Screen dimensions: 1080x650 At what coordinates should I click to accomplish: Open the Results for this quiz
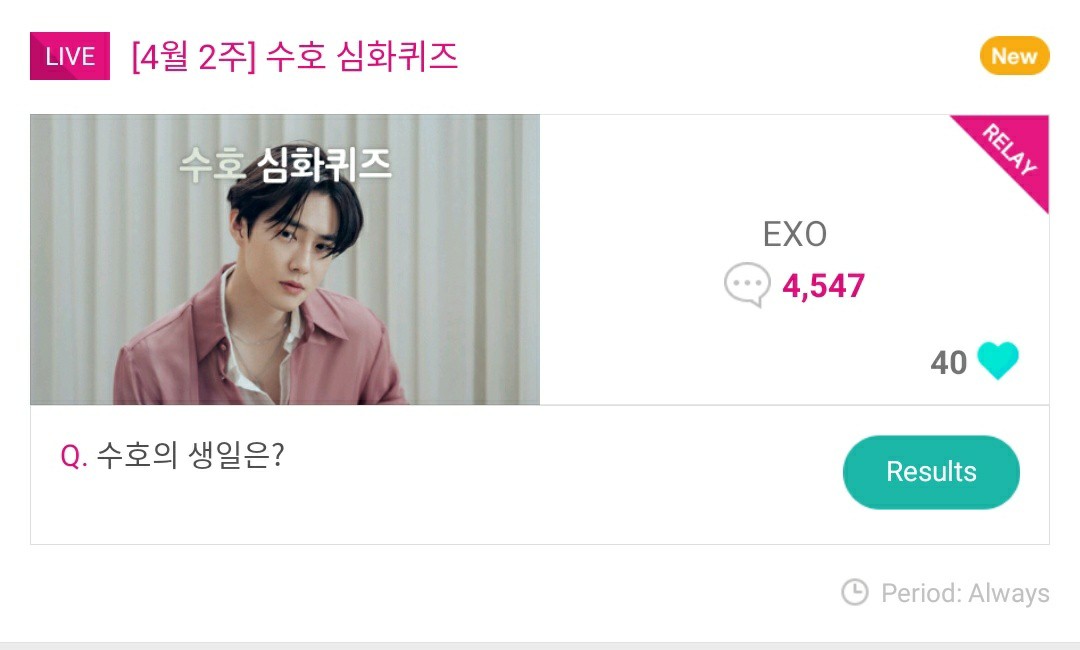(931, 472)
